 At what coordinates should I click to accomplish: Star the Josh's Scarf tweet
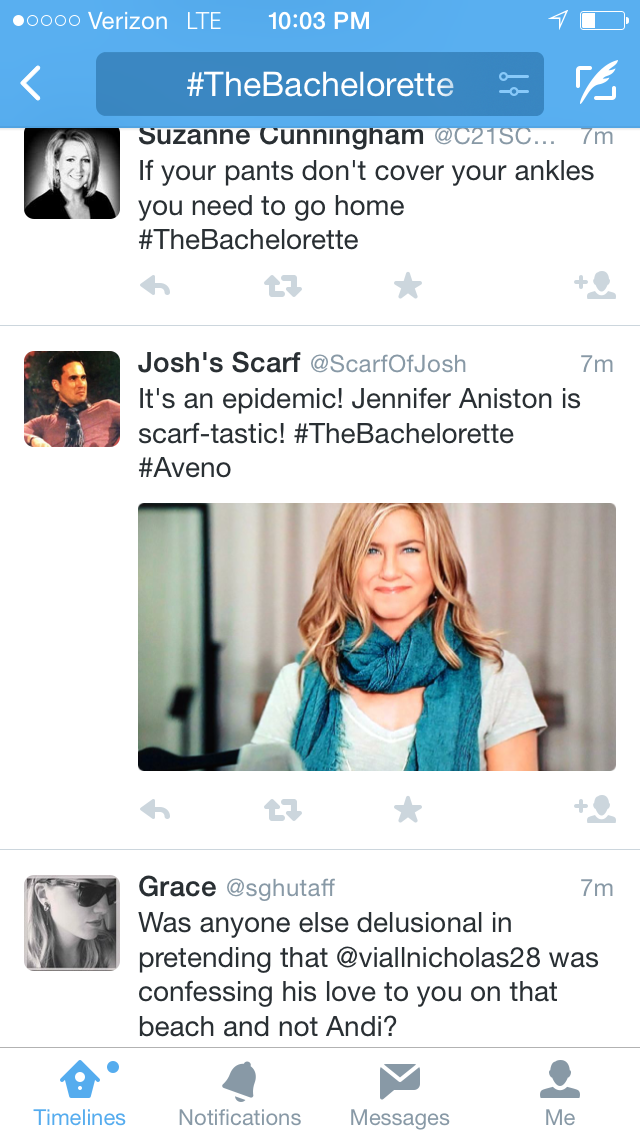point(408,809)
